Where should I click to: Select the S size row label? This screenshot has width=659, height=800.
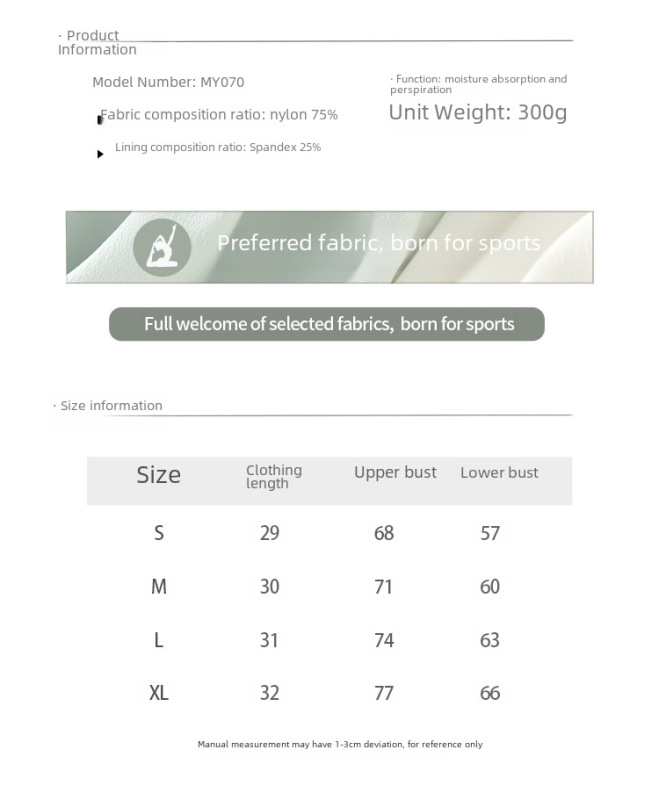coord(159,533)
